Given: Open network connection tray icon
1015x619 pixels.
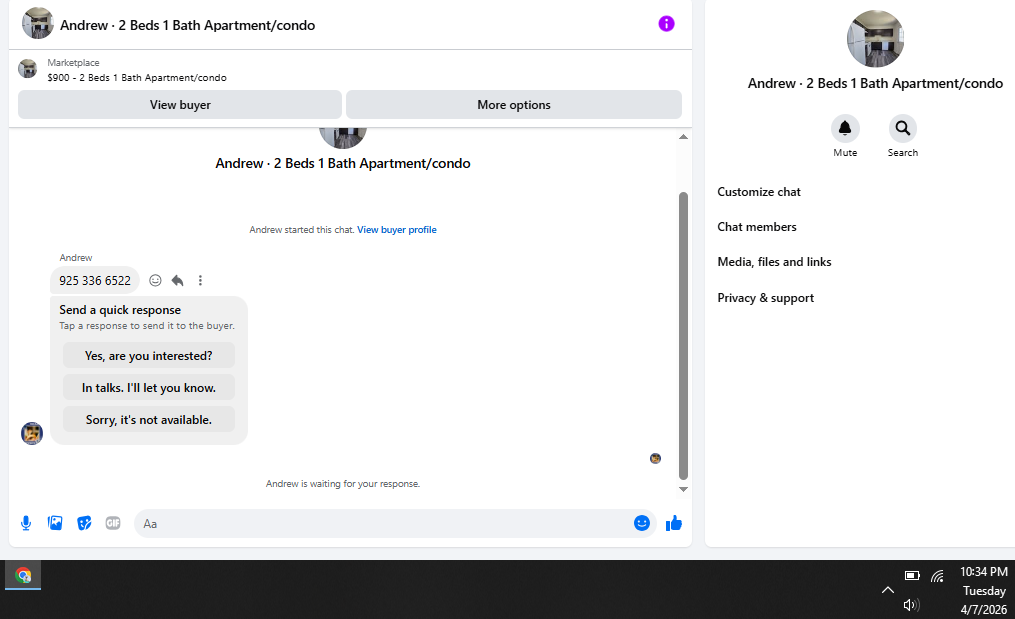Looking at the screenshot, I should 937,575.
